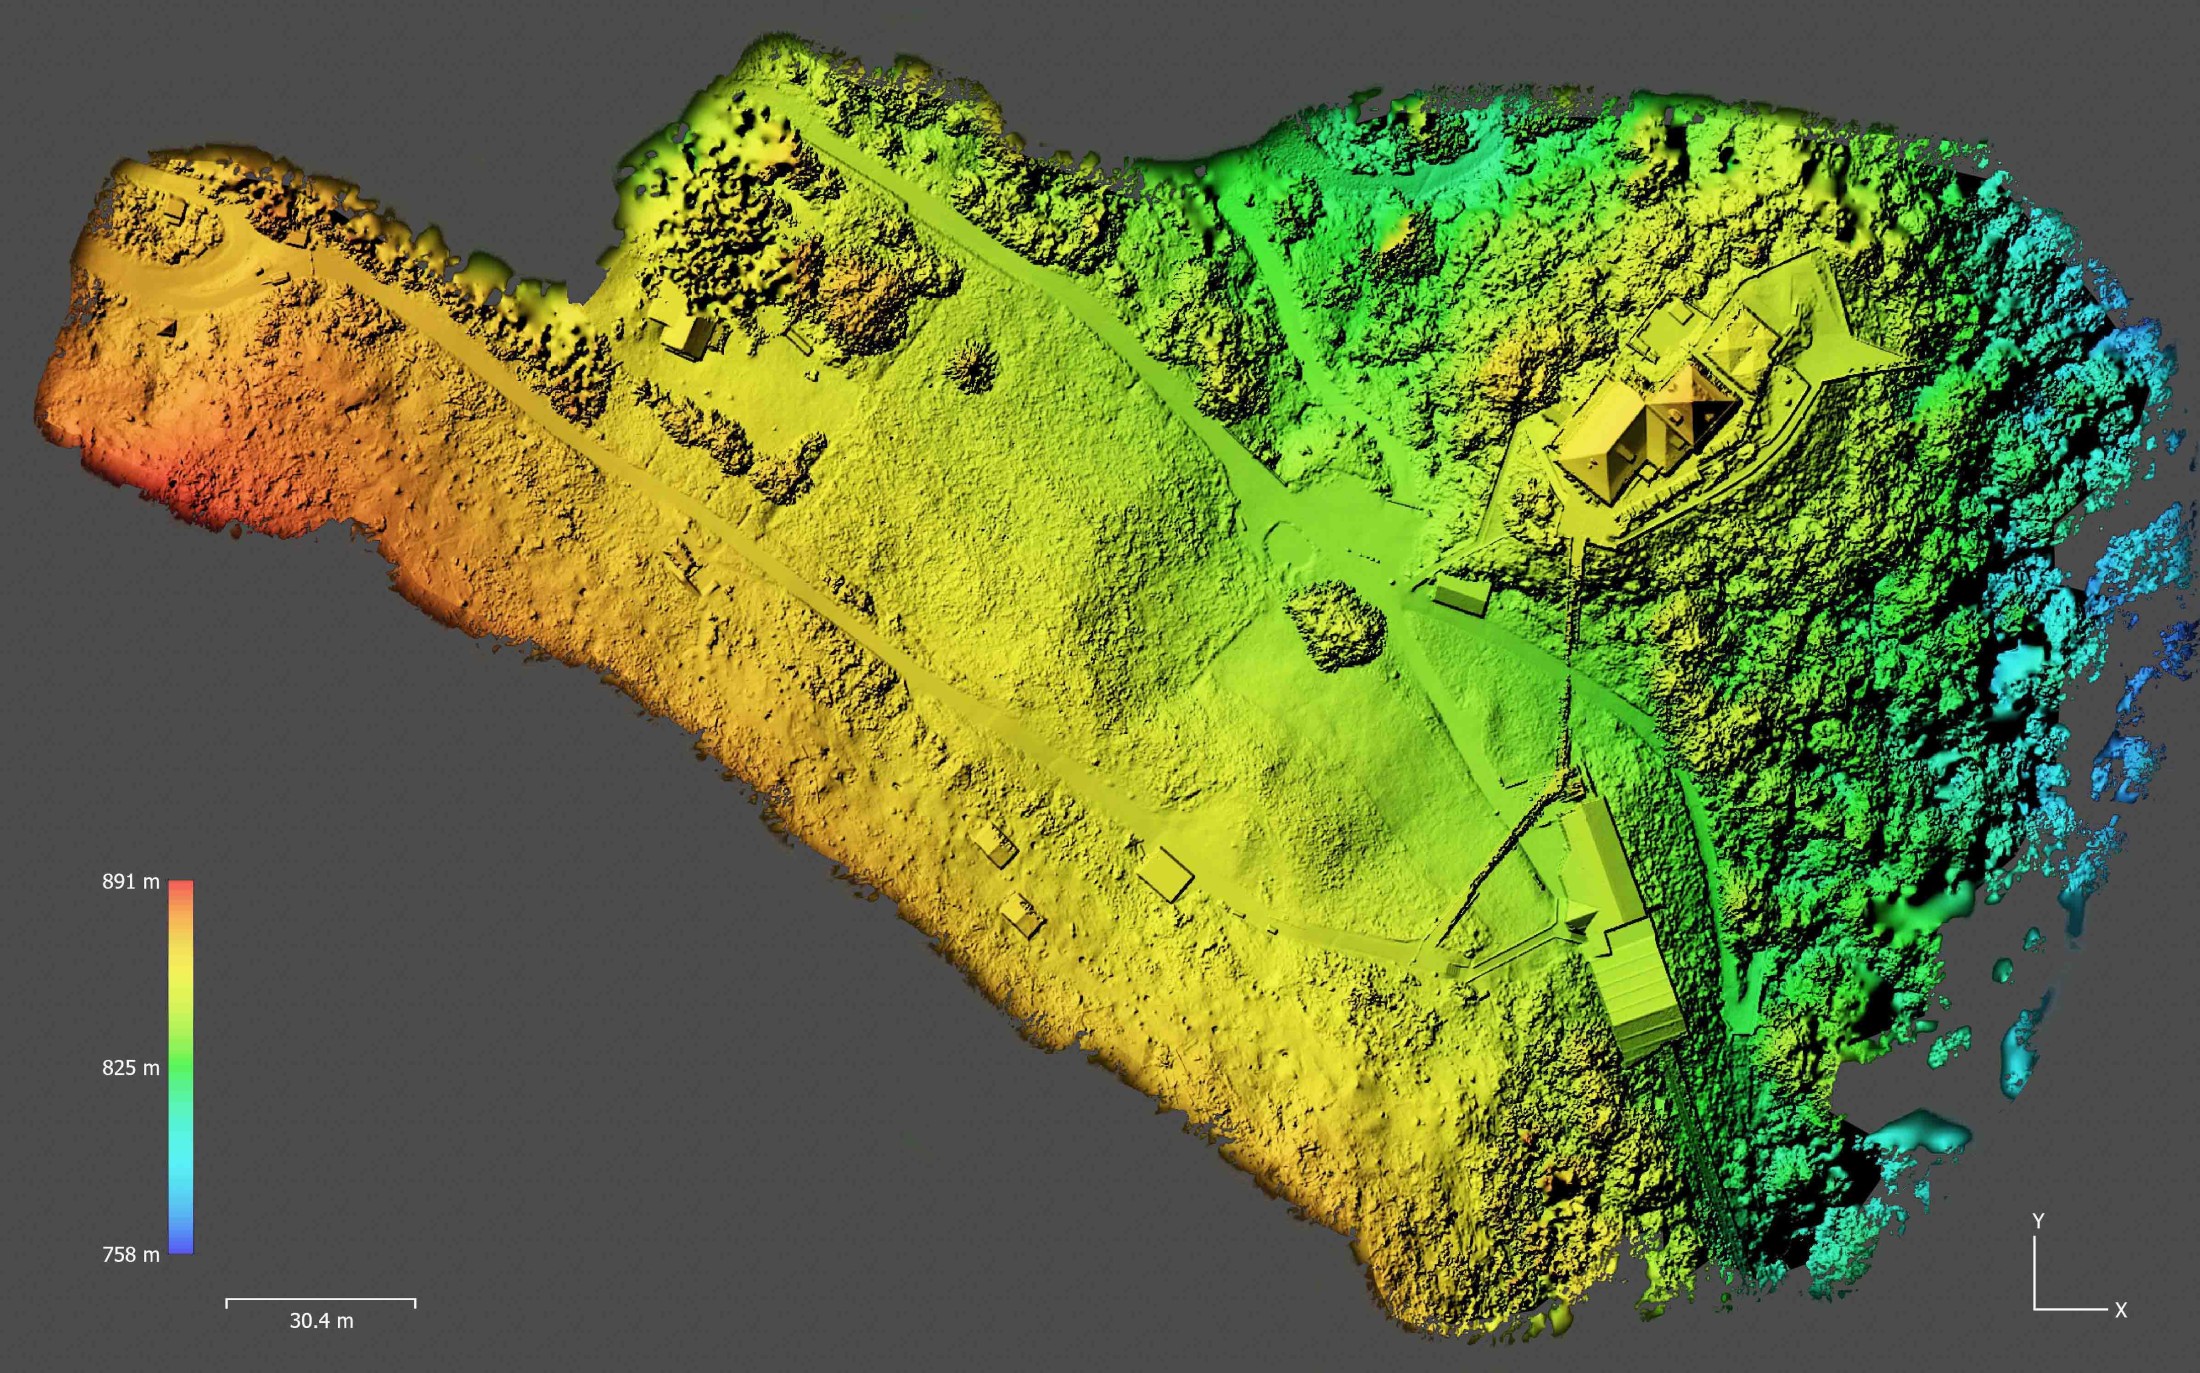The image size is (2200, 1373).
Task: Click the 758 m minimum elevation label
Action: tap(130, 1254)
